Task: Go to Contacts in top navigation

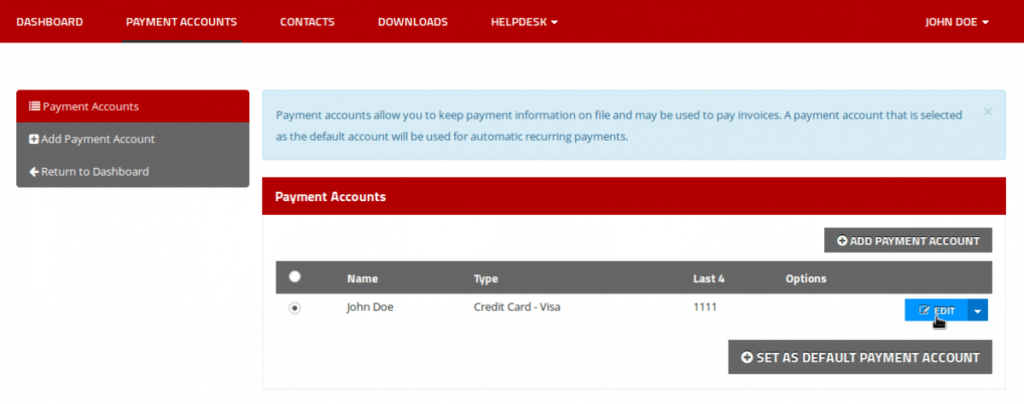Action: coord(307,22)
